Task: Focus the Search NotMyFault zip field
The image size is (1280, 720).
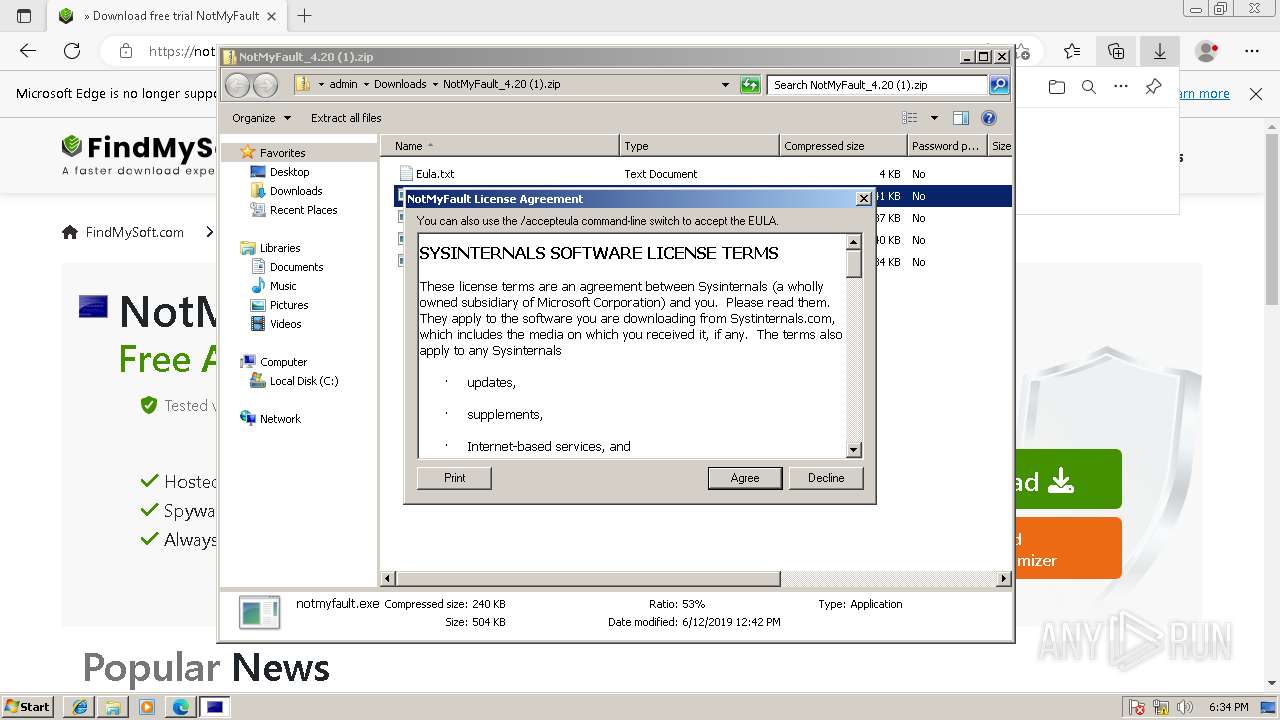Action: [x=878, y=85]
